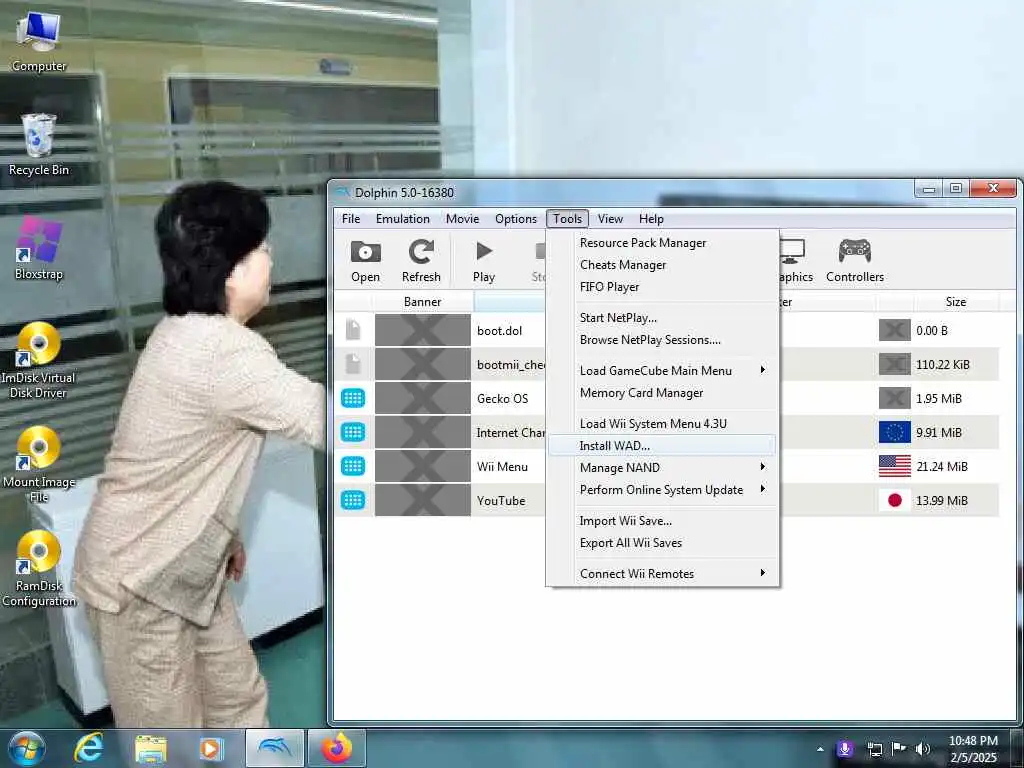The height and width of the screenshot is (768, 1024).
Task: Select Export All Wii Saves entry
Action: 662,543
